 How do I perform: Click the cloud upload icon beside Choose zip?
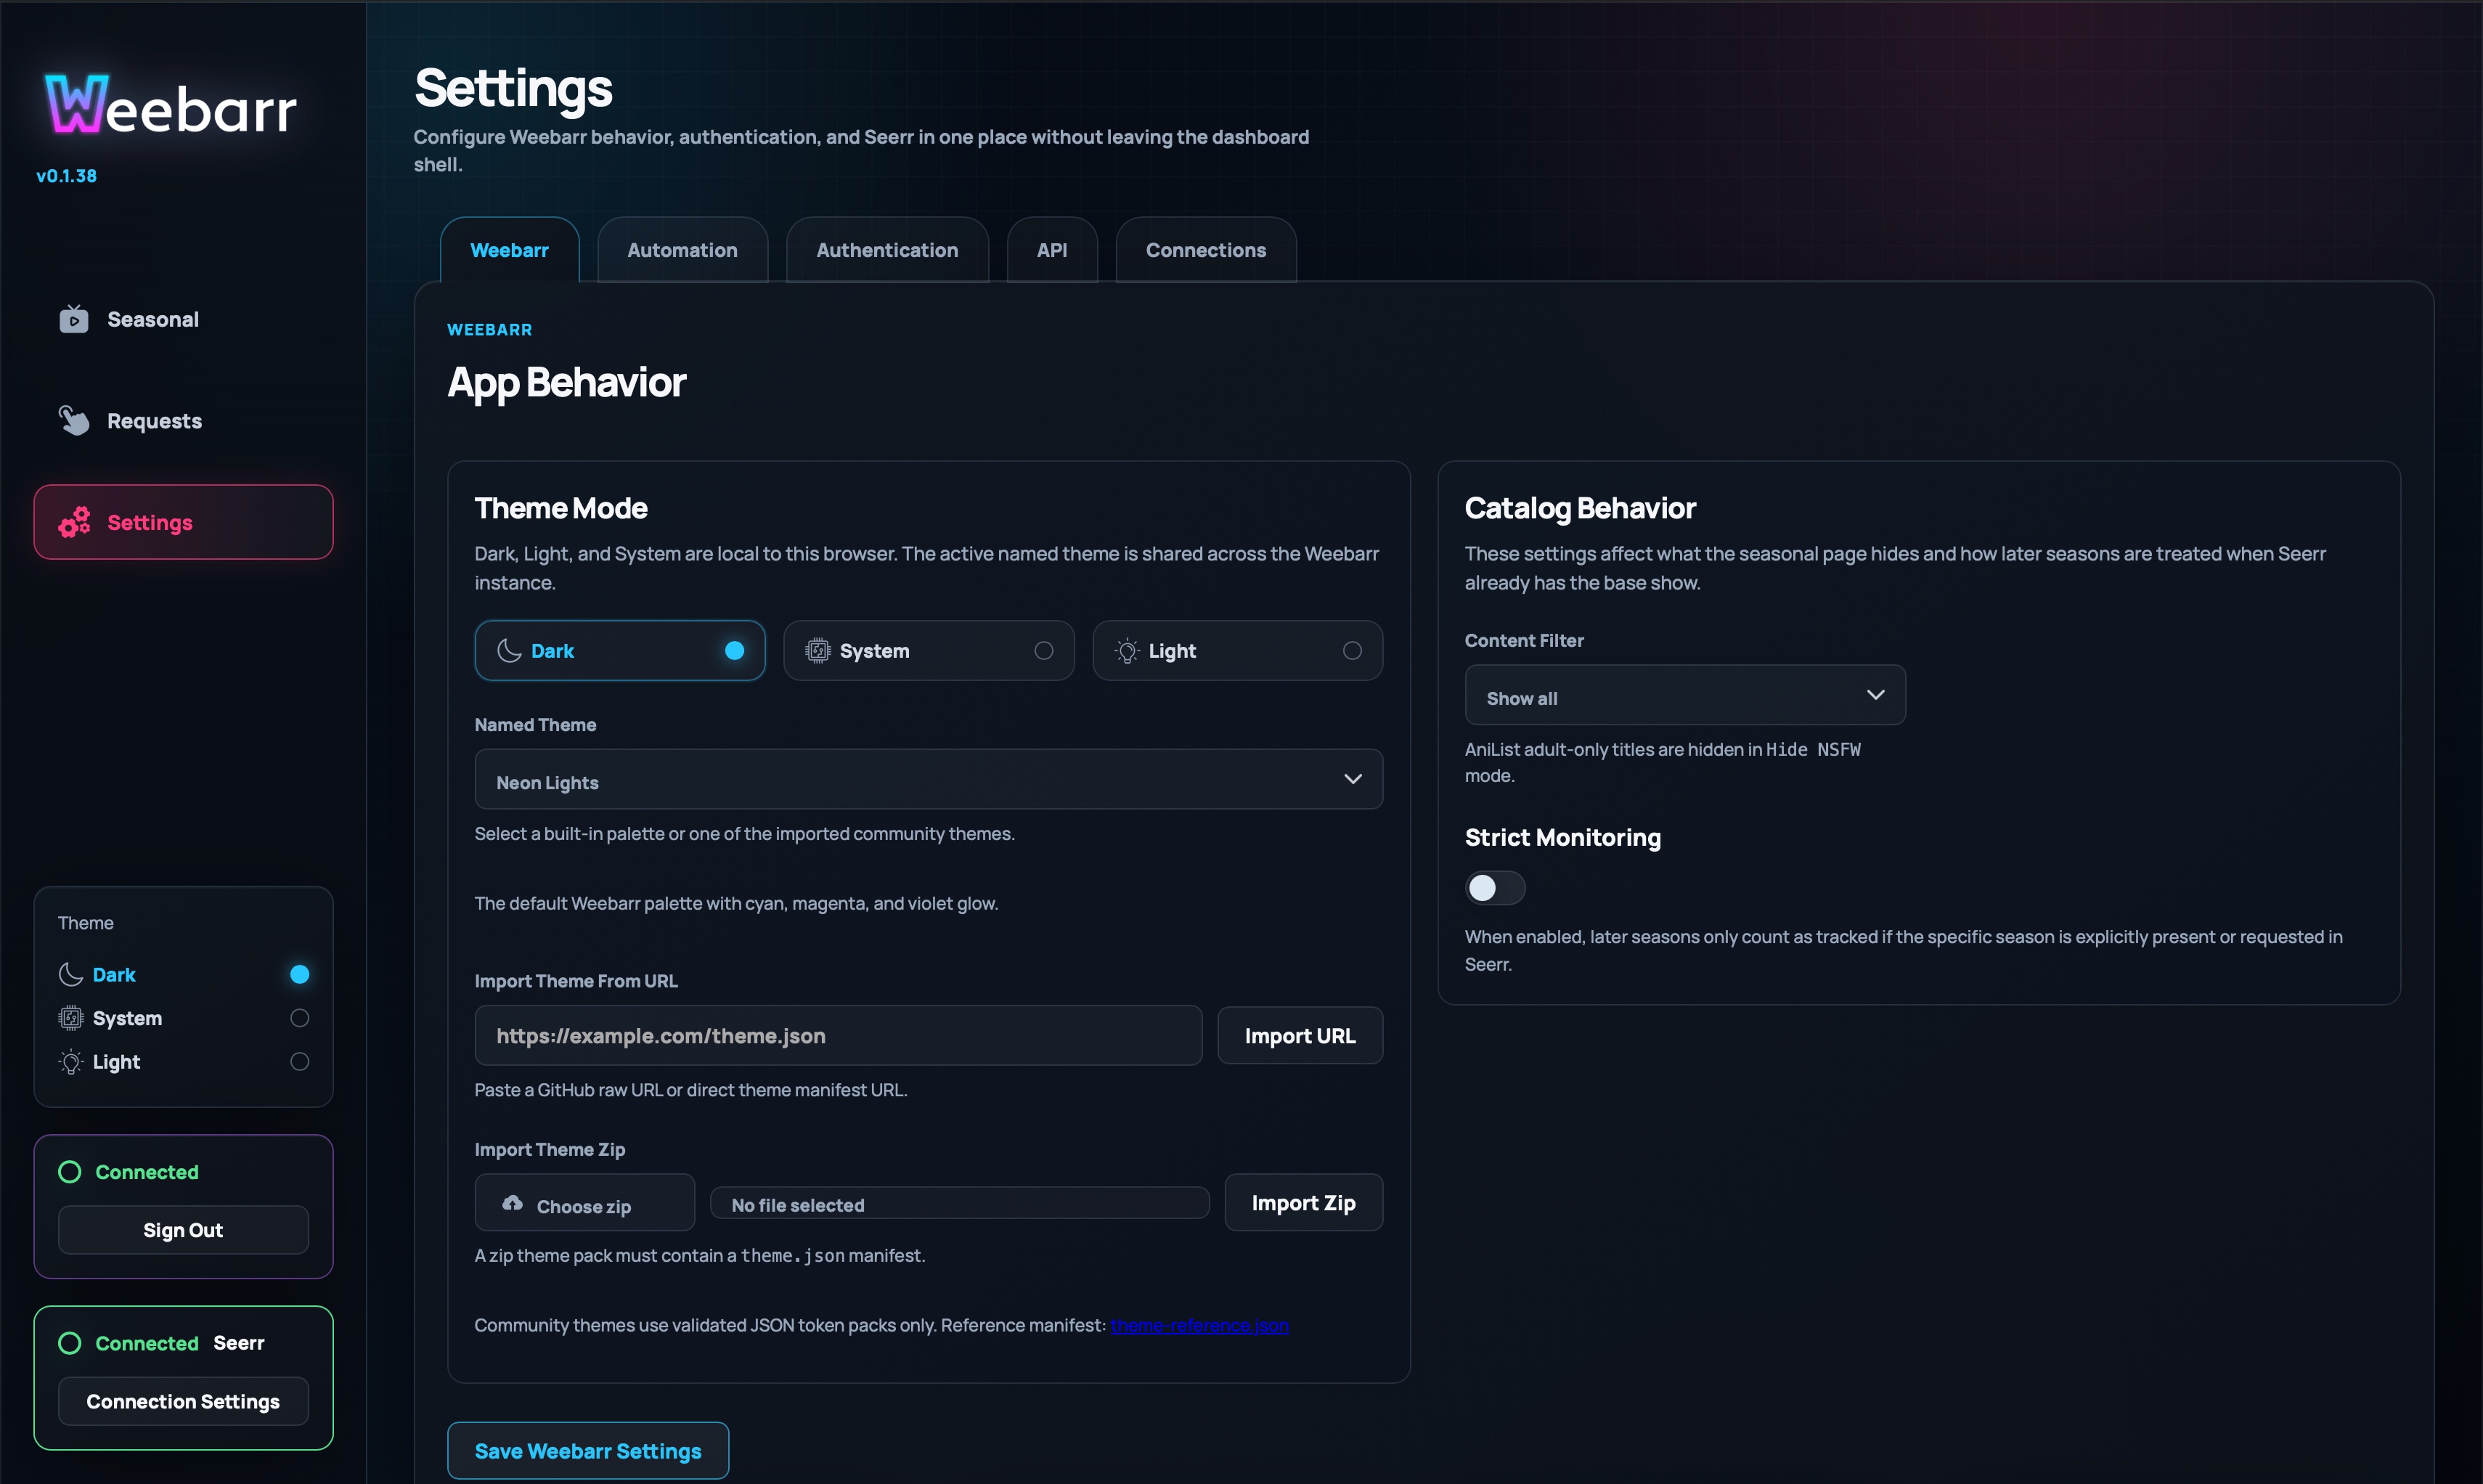coord(512,1203)
